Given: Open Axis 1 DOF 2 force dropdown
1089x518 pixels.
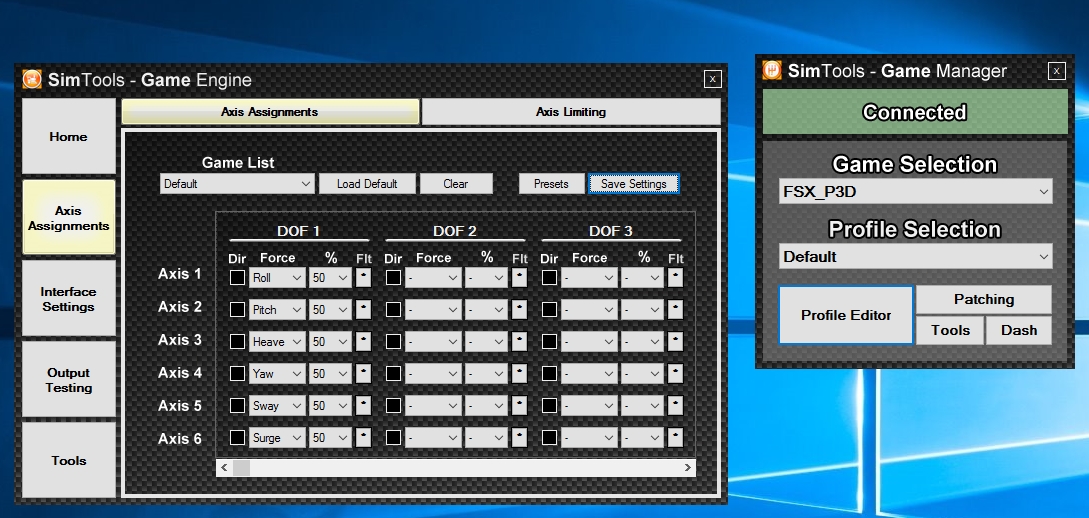Looking at the screenshot, I should click(x=433, y=278).
